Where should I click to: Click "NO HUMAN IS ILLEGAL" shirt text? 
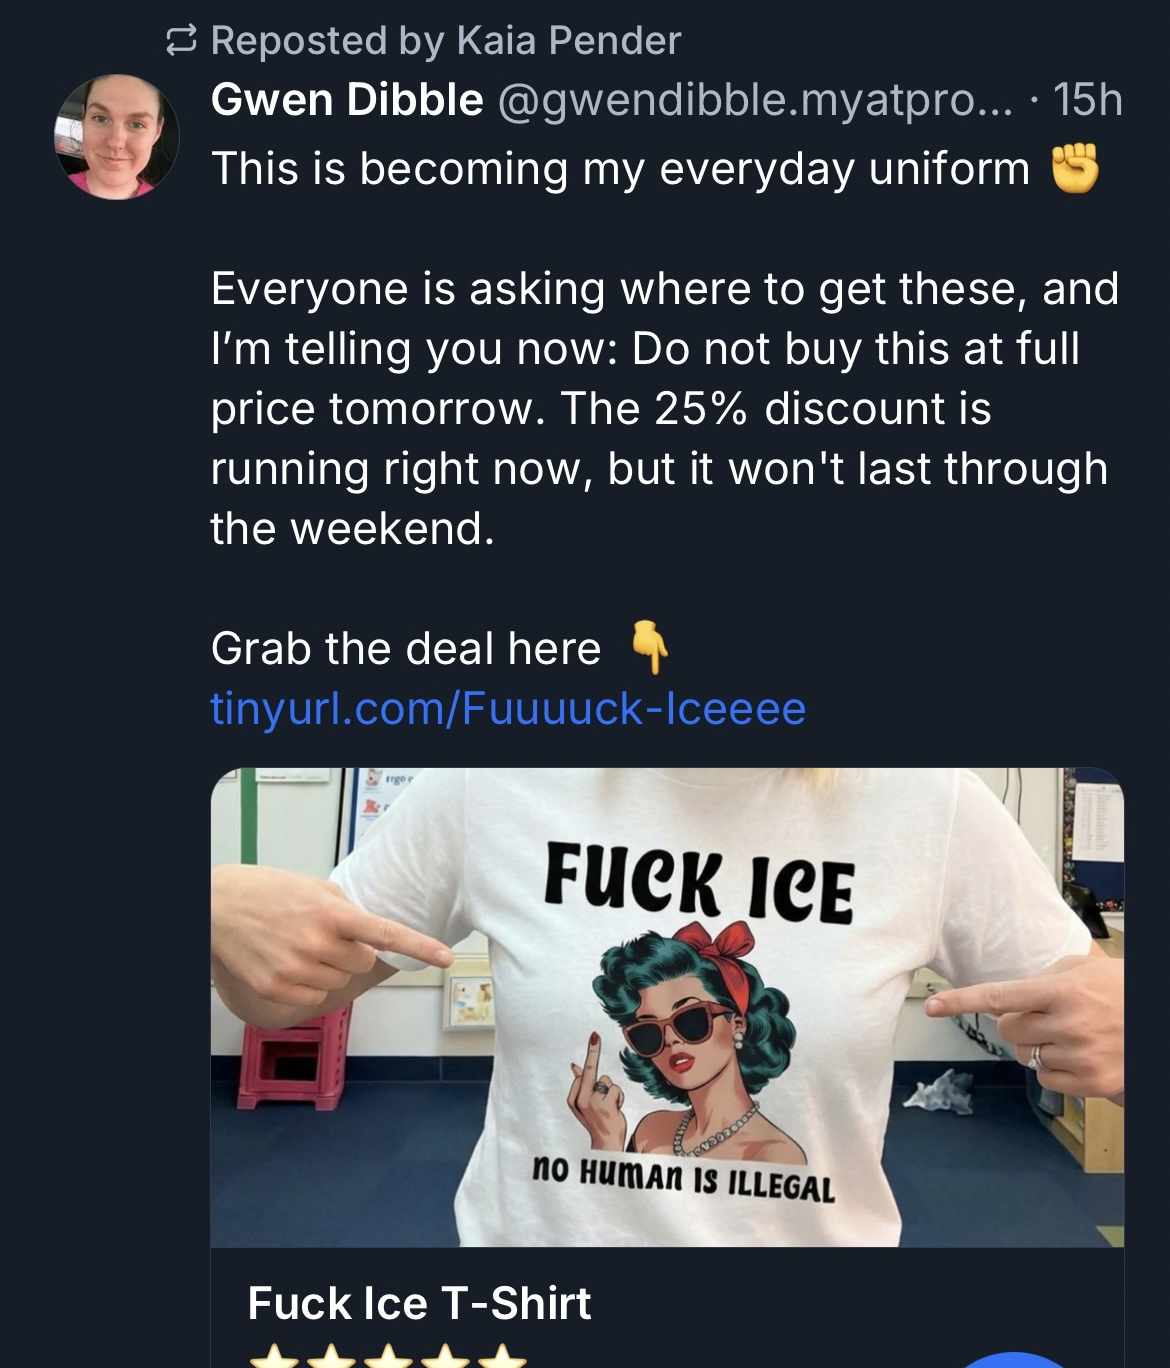(x=683, y=1180)
